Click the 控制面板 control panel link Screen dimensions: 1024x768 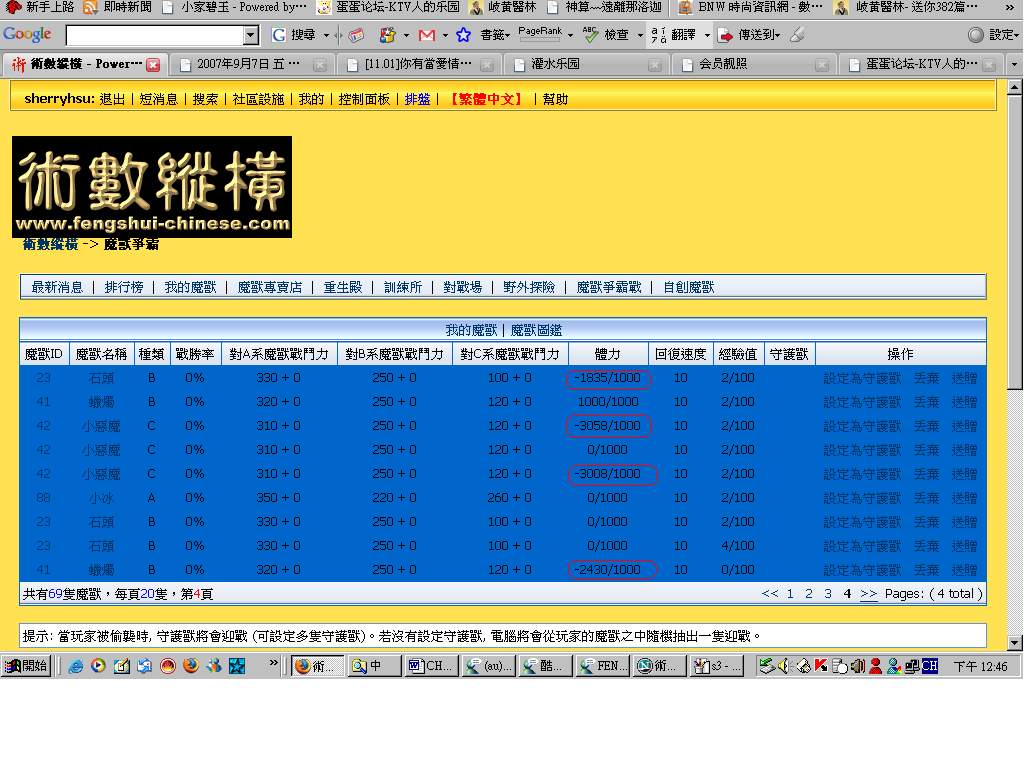tap(364, 100)
